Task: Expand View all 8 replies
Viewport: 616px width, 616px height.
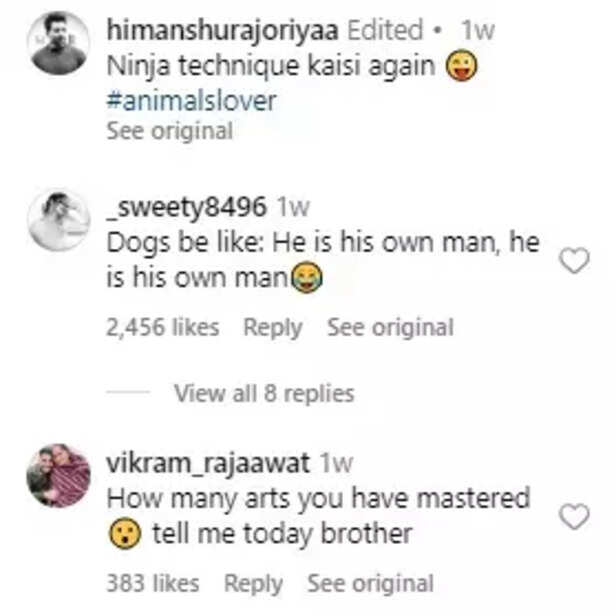Action: 264,393
